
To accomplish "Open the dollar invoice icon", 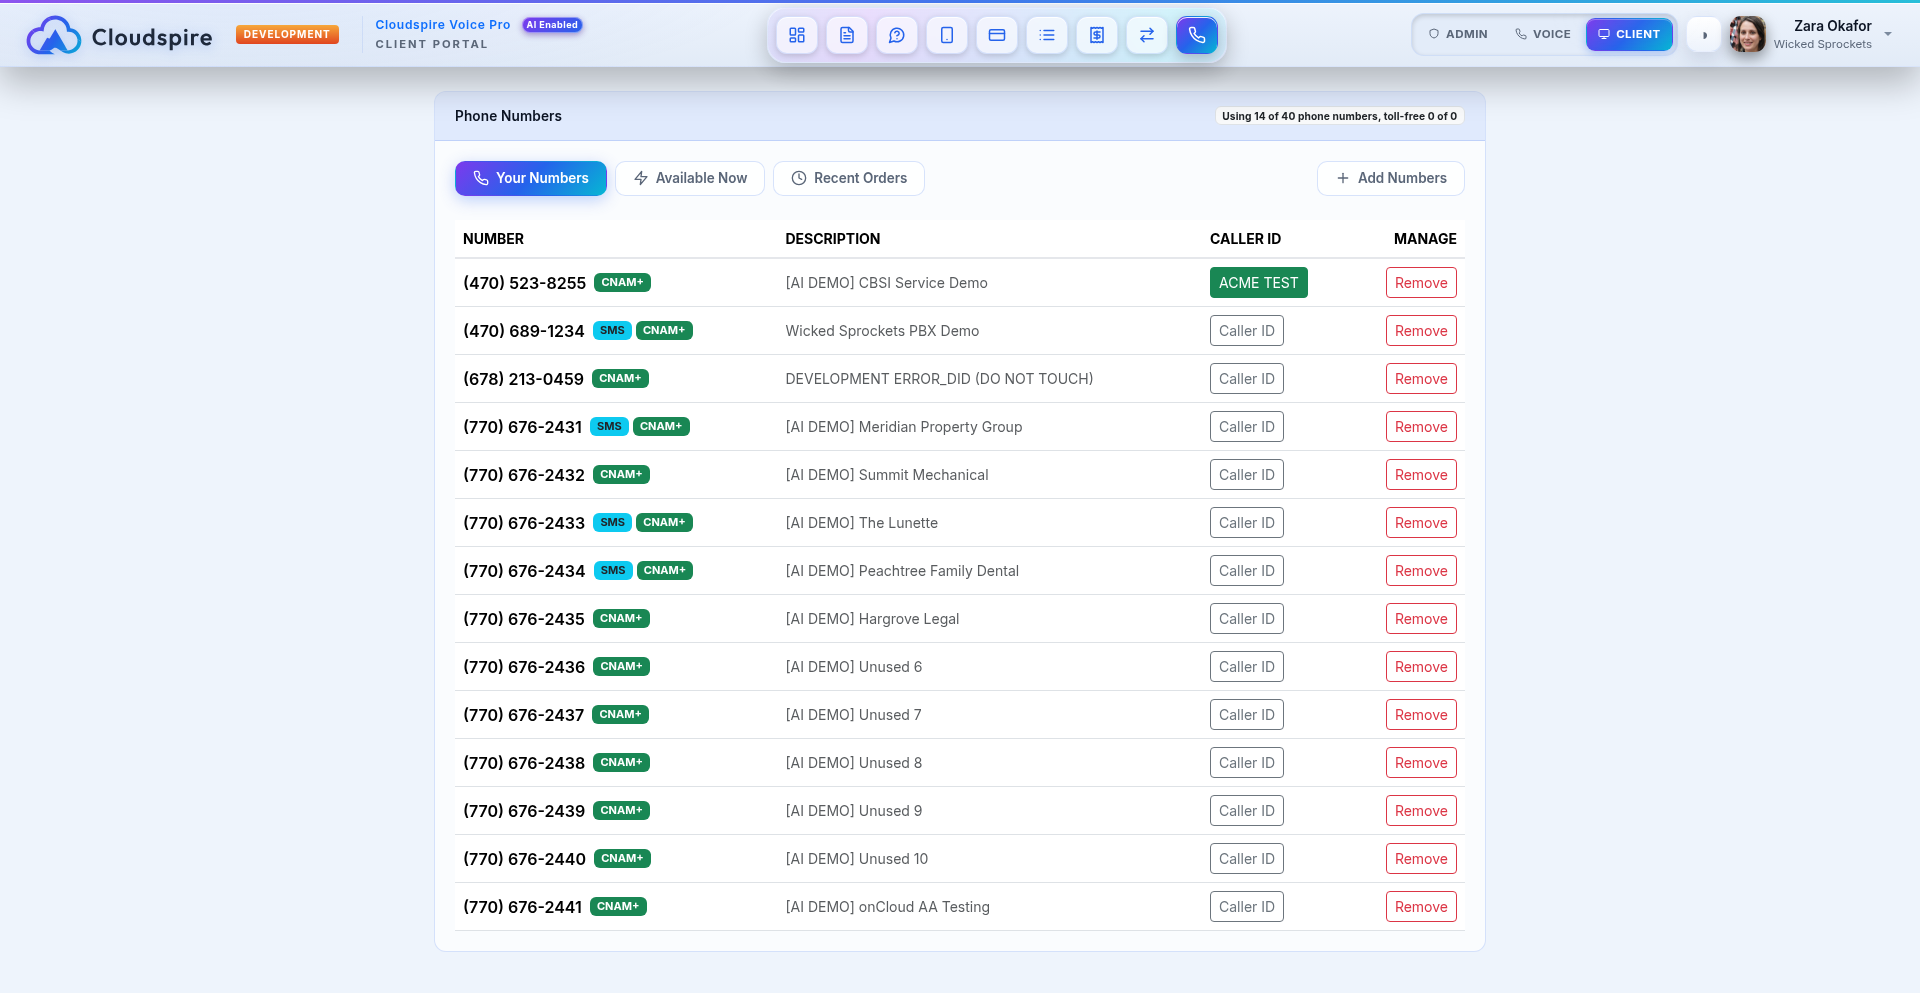I will [1097, 35].
